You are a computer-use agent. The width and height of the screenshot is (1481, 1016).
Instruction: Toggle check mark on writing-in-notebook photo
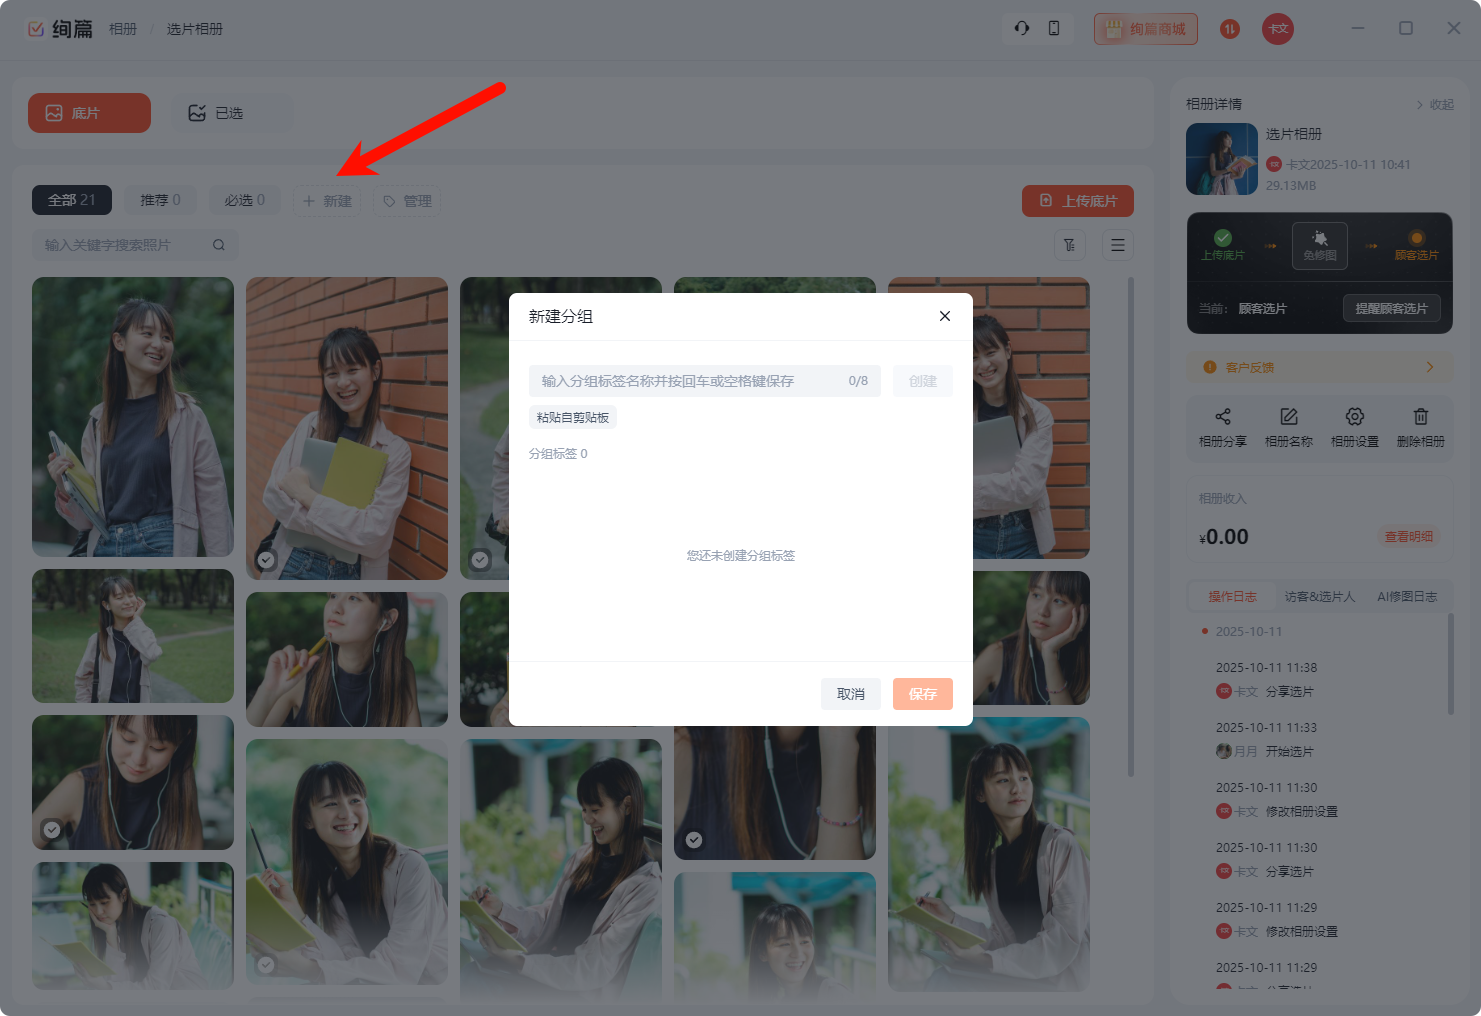[266, 965]
